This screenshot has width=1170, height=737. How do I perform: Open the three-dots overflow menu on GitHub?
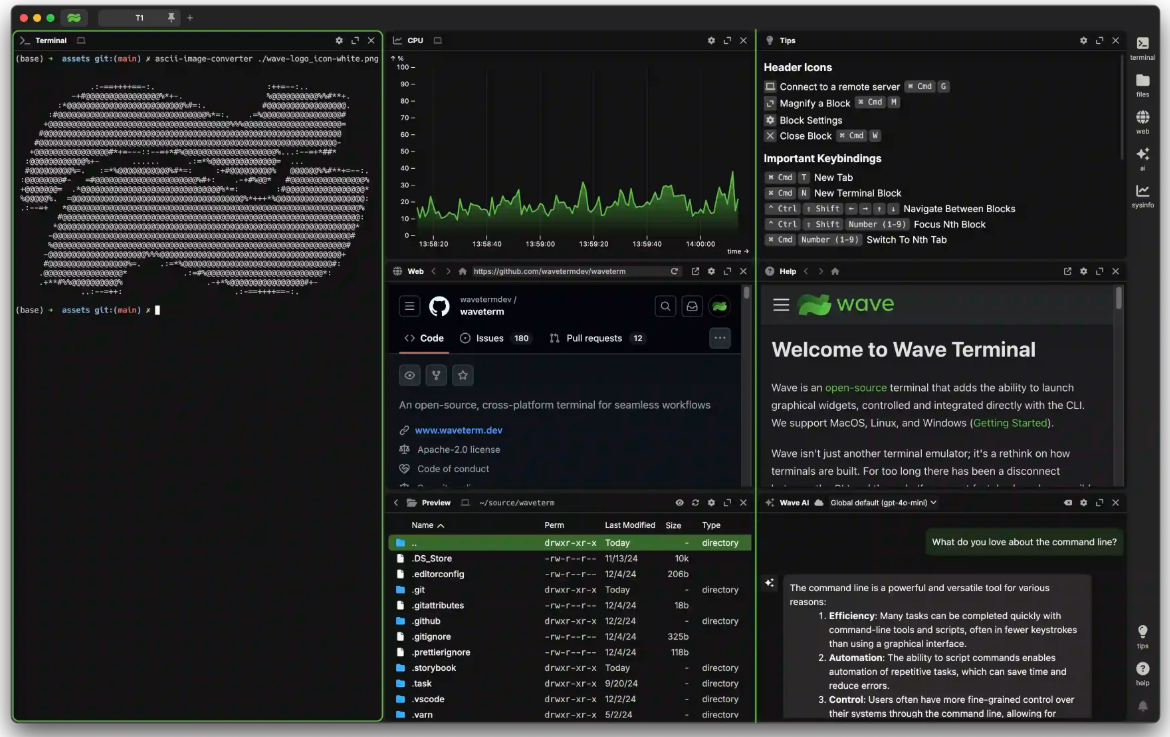click(719, 338)
